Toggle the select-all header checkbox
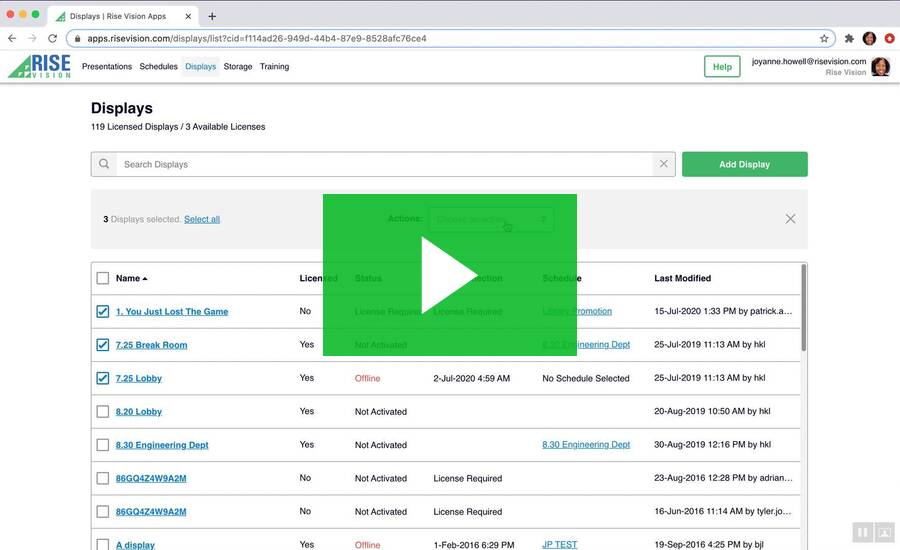Image resolution: width=900 pixels, height=550 pixels. 103,278
